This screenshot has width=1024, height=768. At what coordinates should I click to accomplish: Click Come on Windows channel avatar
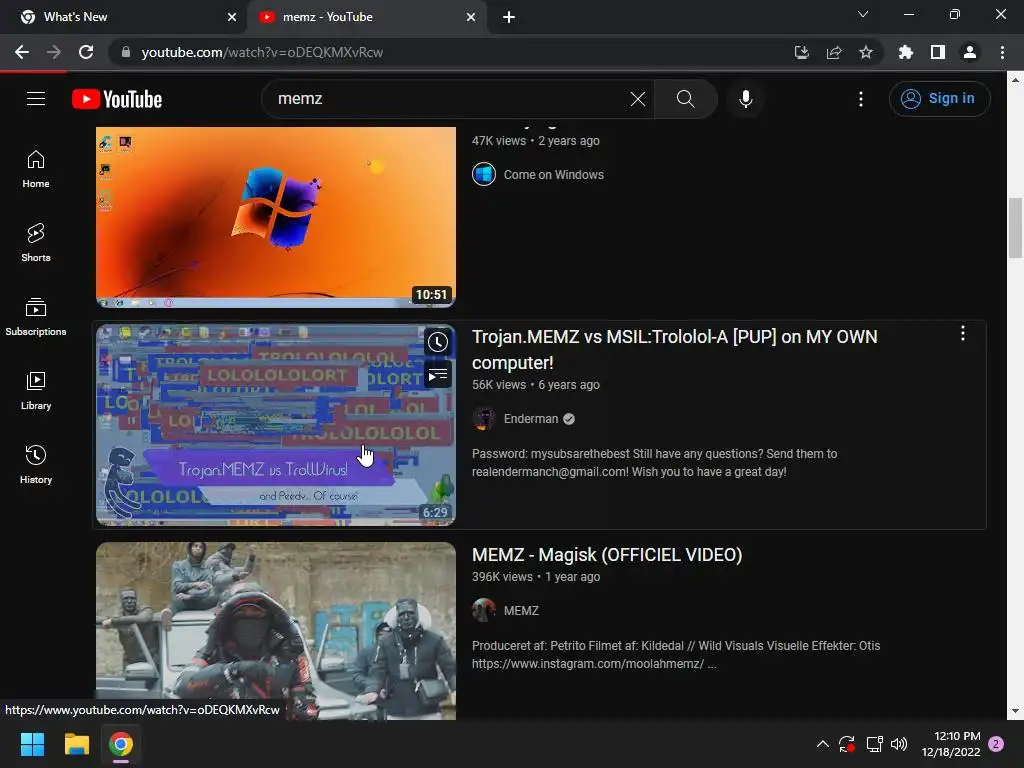484,174
